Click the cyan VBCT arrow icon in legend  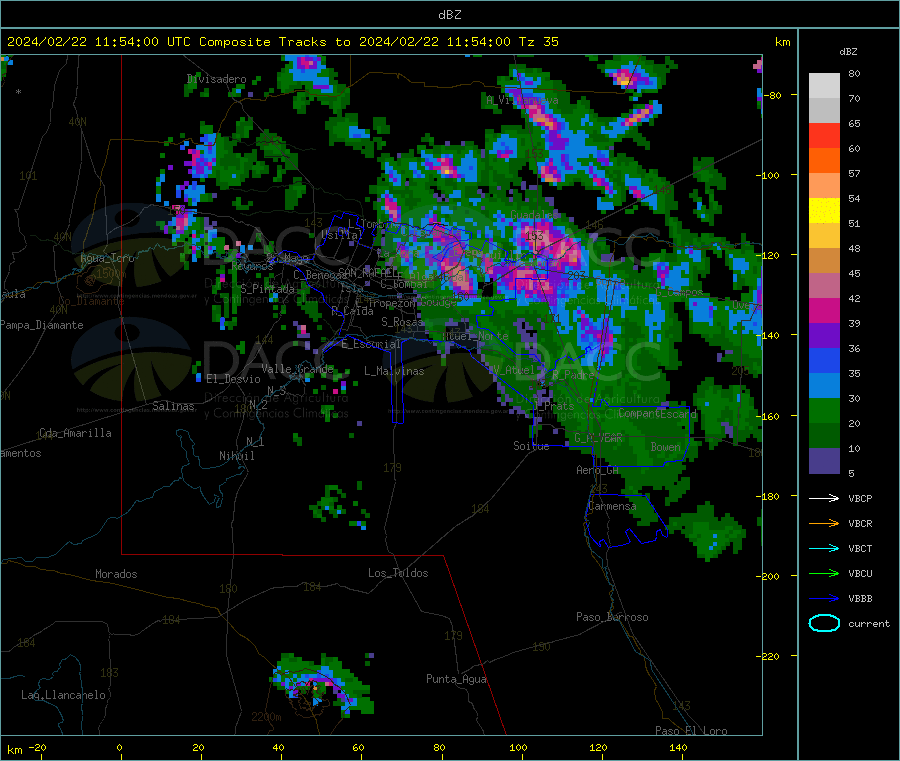point(824,548)
